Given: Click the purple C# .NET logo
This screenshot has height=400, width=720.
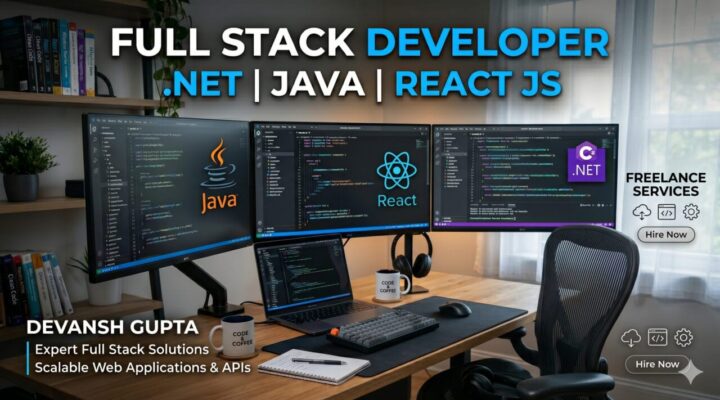Looking at the screenshot, I should [587, 162].
